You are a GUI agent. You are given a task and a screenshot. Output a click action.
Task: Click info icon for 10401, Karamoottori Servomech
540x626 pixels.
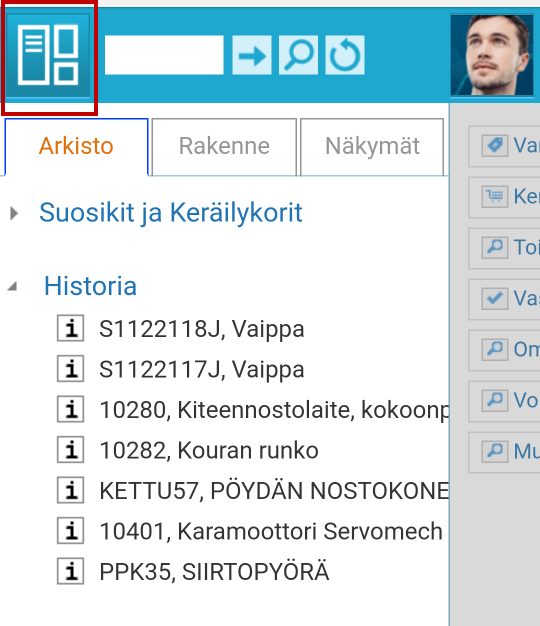71,531
